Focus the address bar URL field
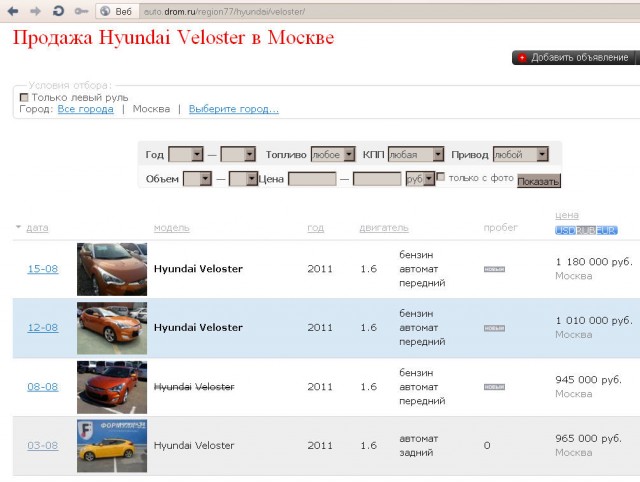 388,12
